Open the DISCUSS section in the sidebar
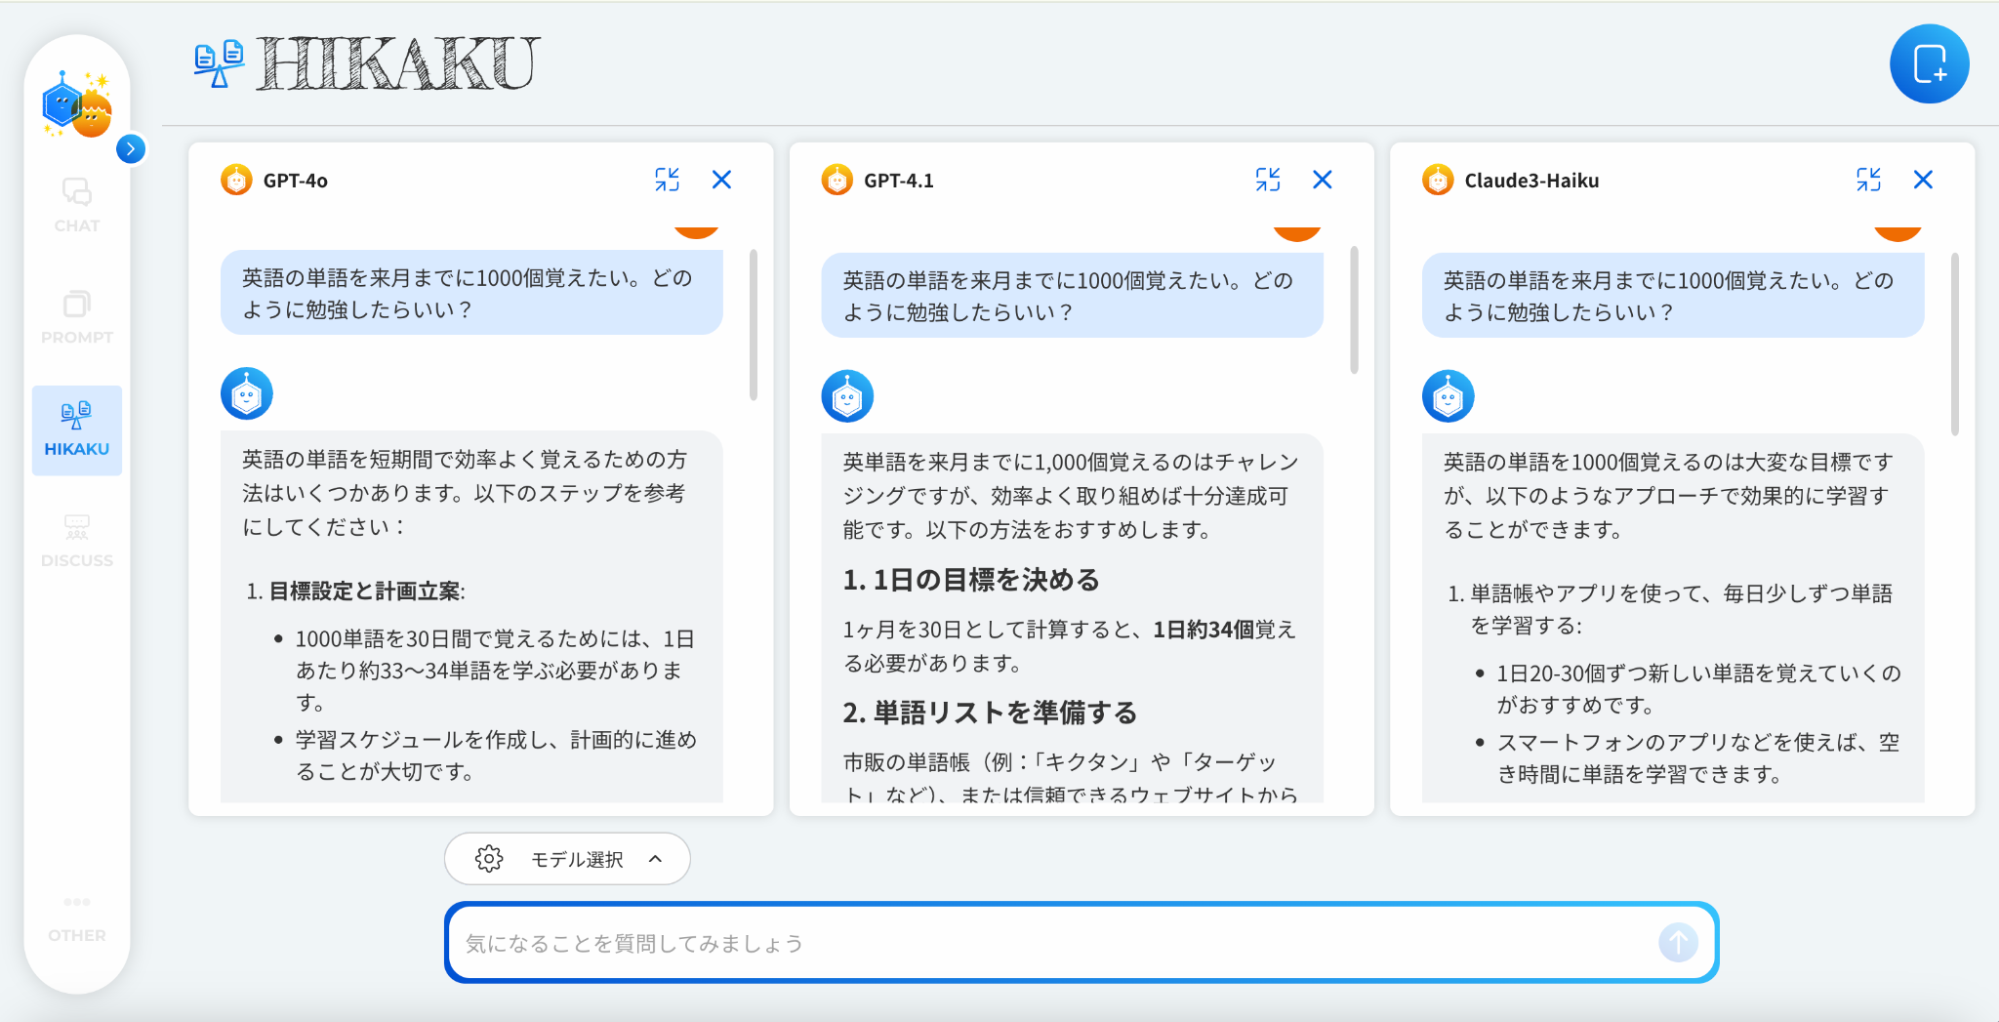1999x1022 pixels. [76, 540]
